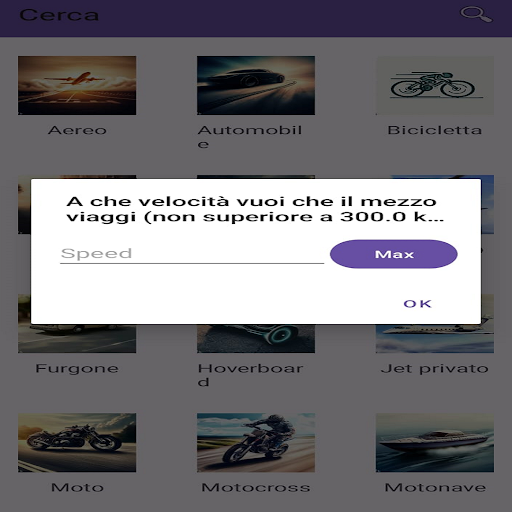The height and width of the screenshot is (512, 512).
Task: Tap the search magnifier icon
Action: (x=476, y=15)
